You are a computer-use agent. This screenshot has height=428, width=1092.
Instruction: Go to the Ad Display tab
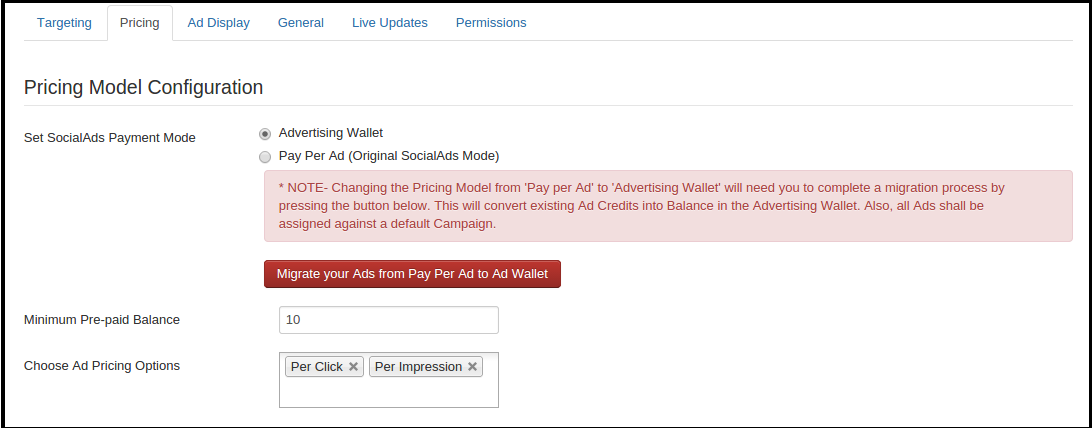[219, 22]
